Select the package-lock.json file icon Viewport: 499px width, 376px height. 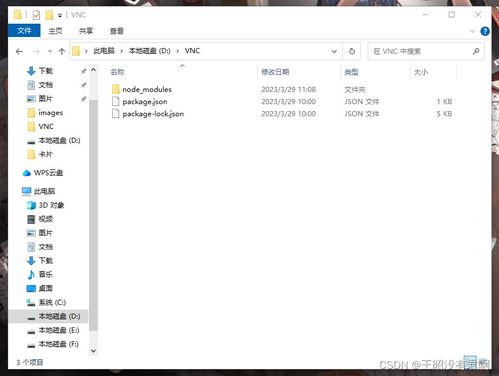[x=116, y=114]
